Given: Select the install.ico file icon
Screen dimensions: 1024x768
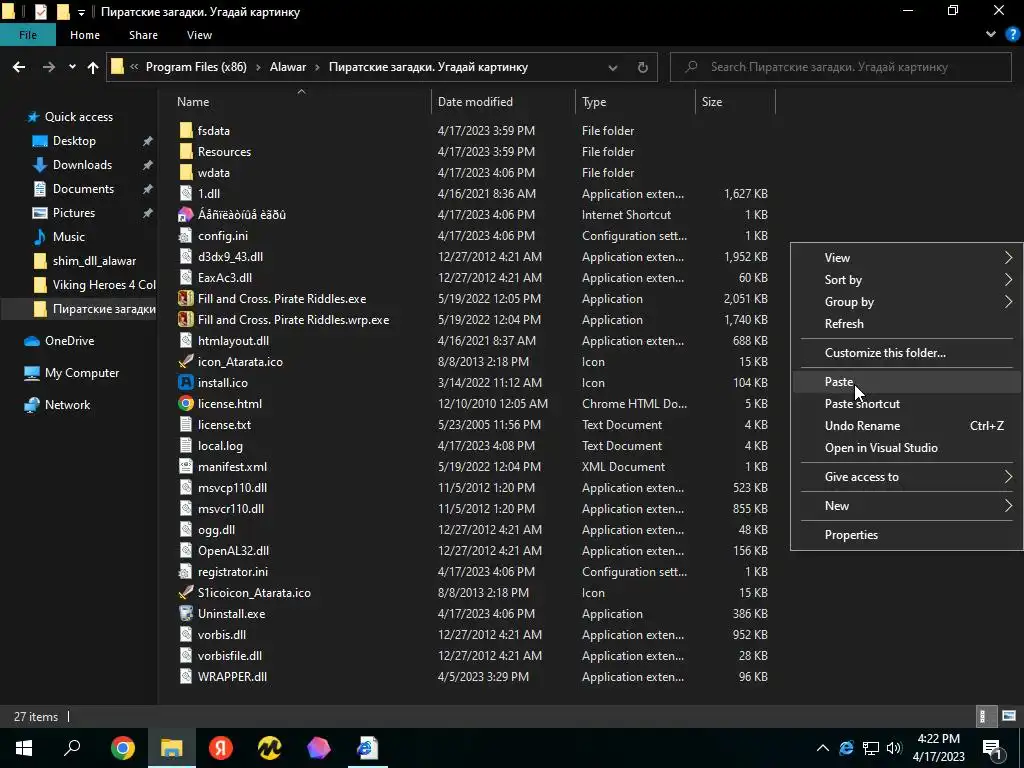Looking at the screenshot, I should pyautogui.click(x=185, y=383).
